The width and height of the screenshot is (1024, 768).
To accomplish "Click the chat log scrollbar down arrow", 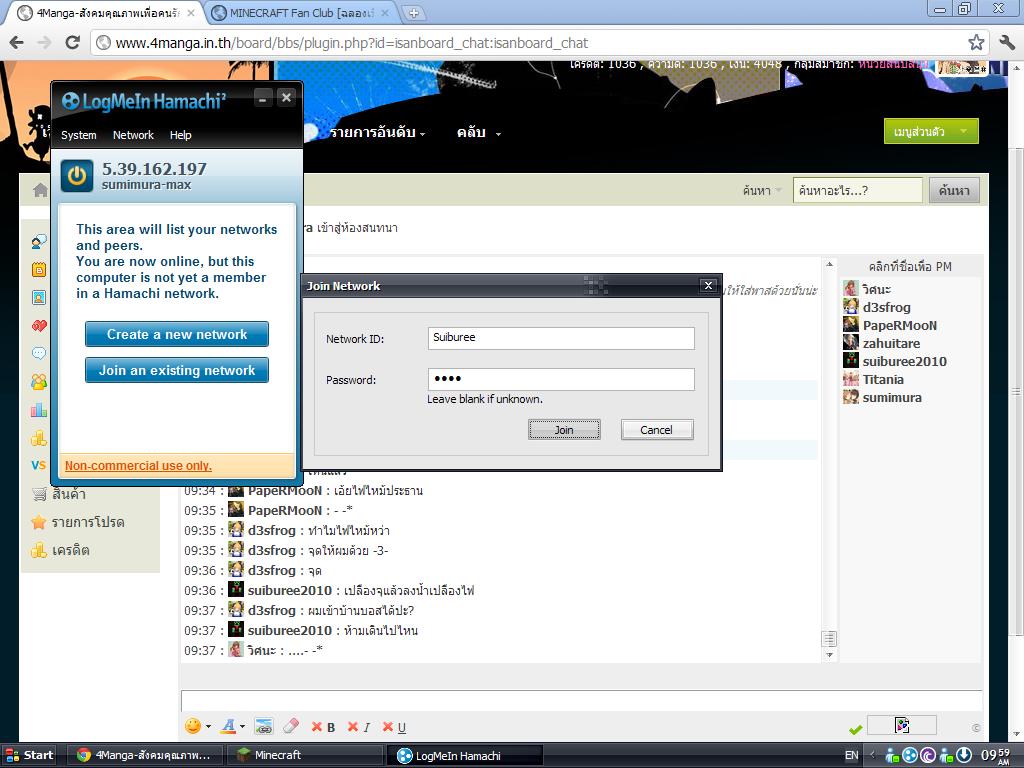I will pyautogui.click(x=829, y=655).
